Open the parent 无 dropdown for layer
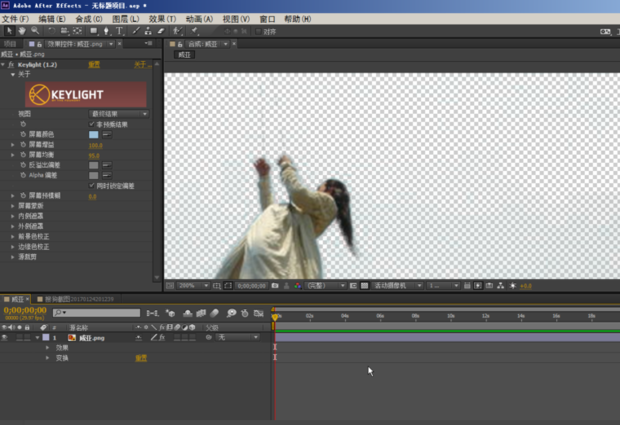Viewport: 620px width, 425px height. tap(237, 337)
